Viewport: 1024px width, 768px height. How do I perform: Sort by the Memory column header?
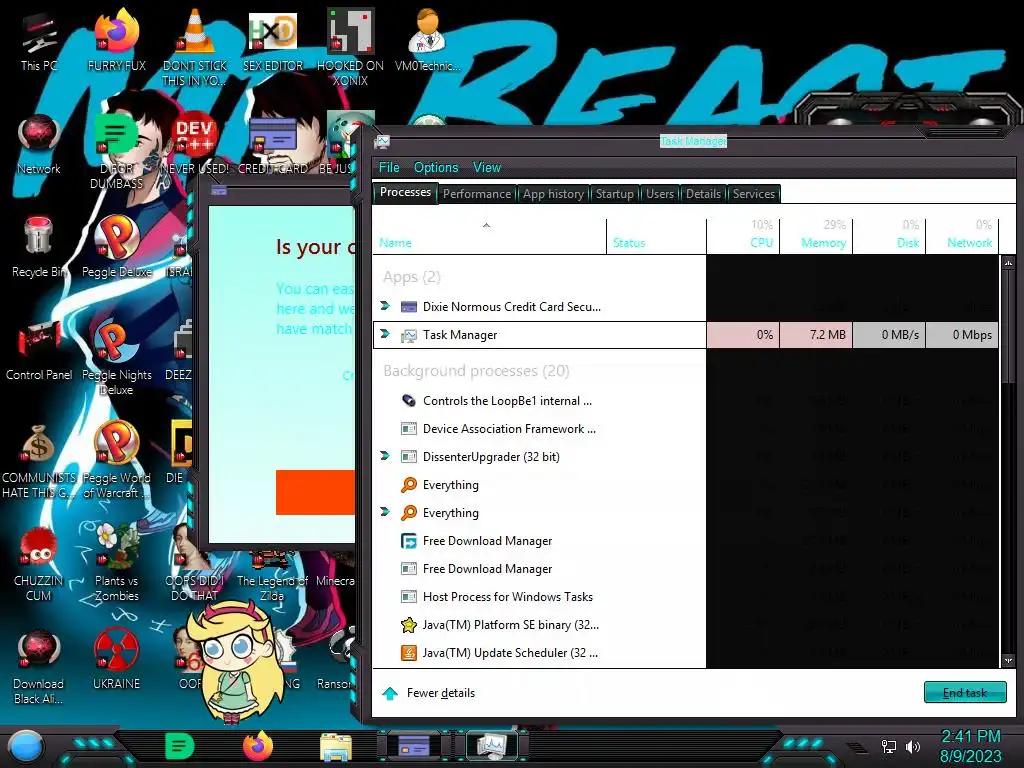(x=816, y=236)
